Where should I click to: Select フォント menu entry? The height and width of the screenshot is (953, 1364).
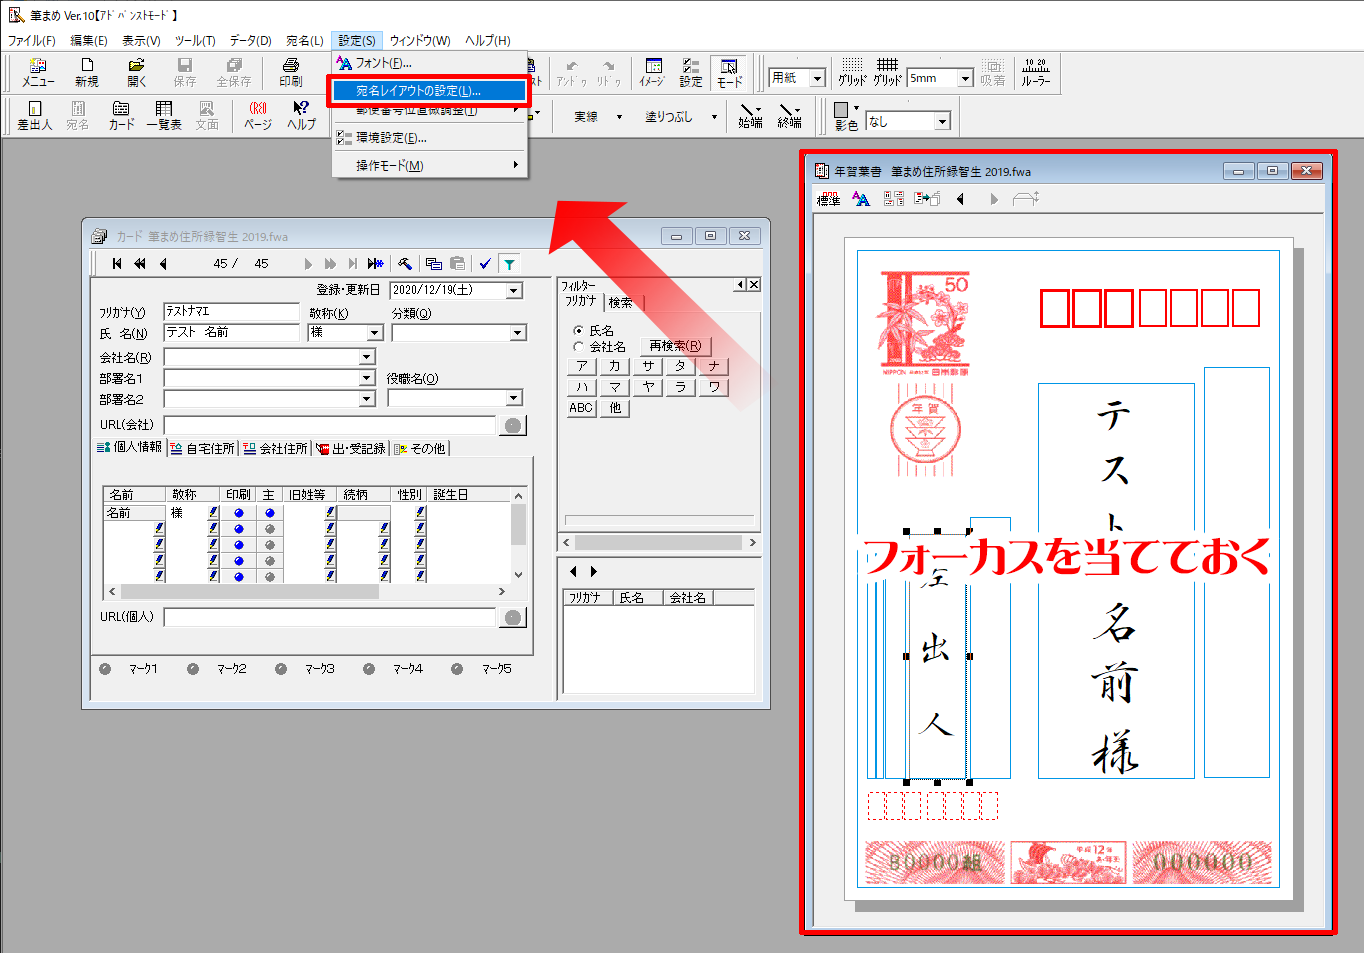(x=428, y=63)
